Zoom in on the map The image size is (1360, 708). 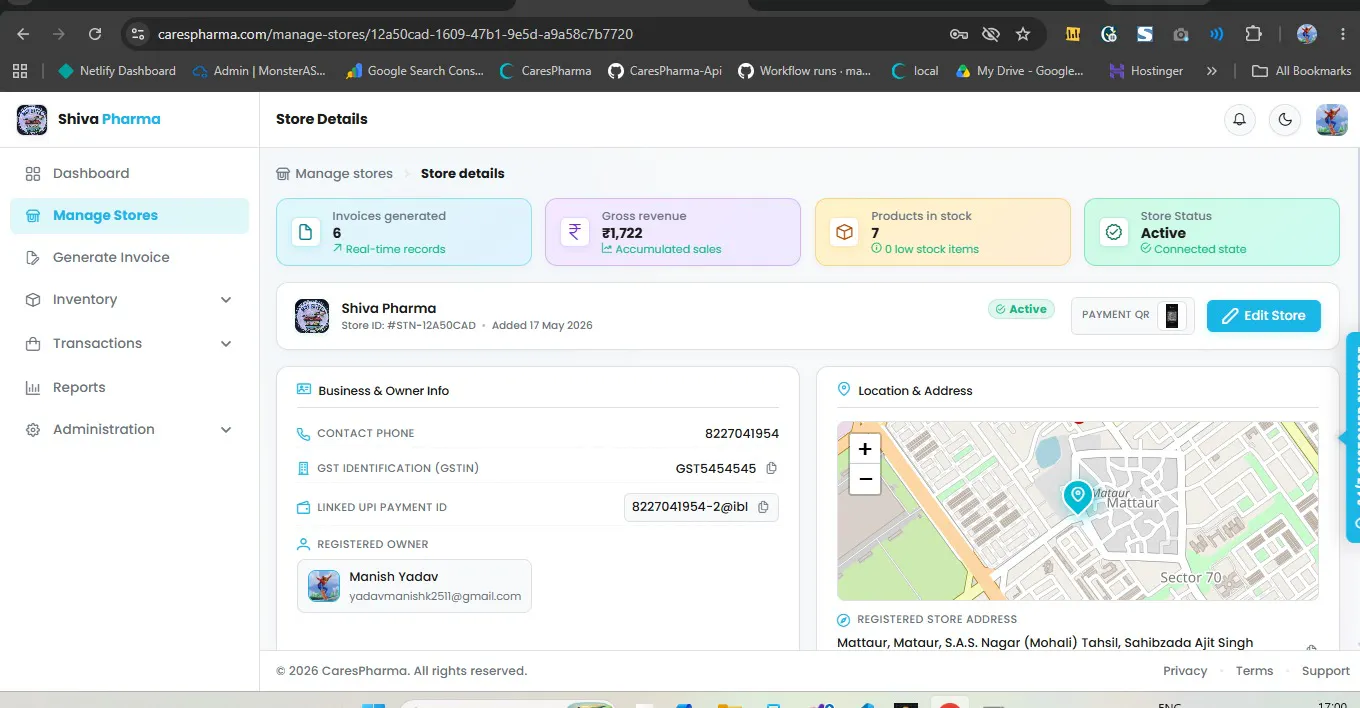click(865, 449)
